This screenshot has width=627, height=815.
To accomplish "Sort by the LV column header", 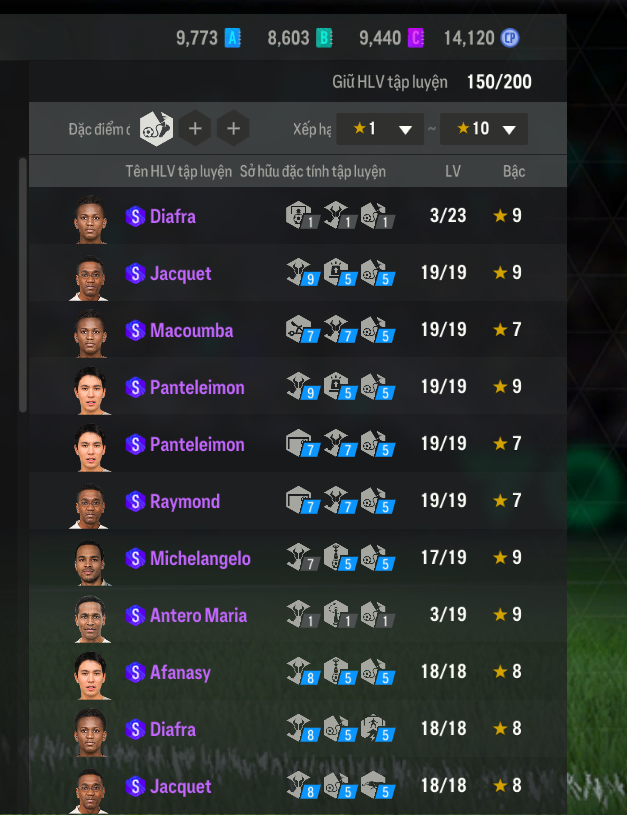I will 452,172.
